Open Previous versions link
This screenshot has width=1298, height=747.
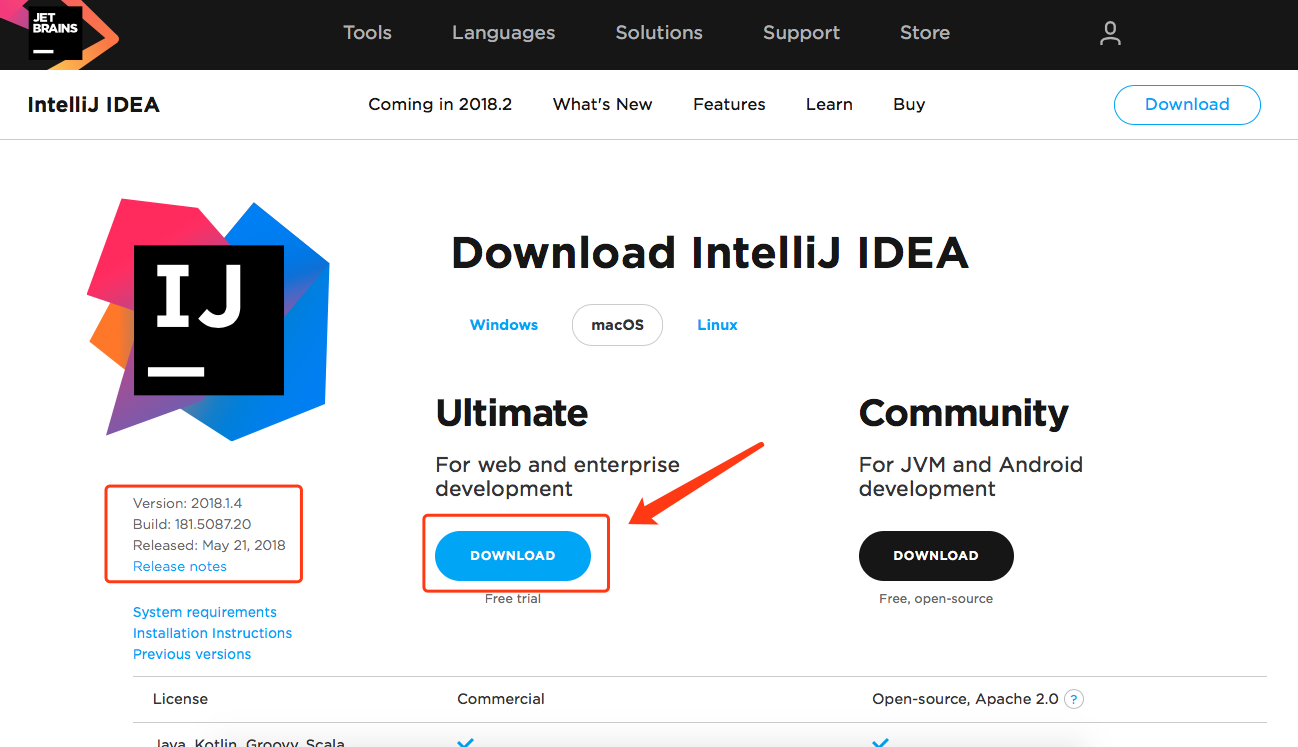point(192,654)
